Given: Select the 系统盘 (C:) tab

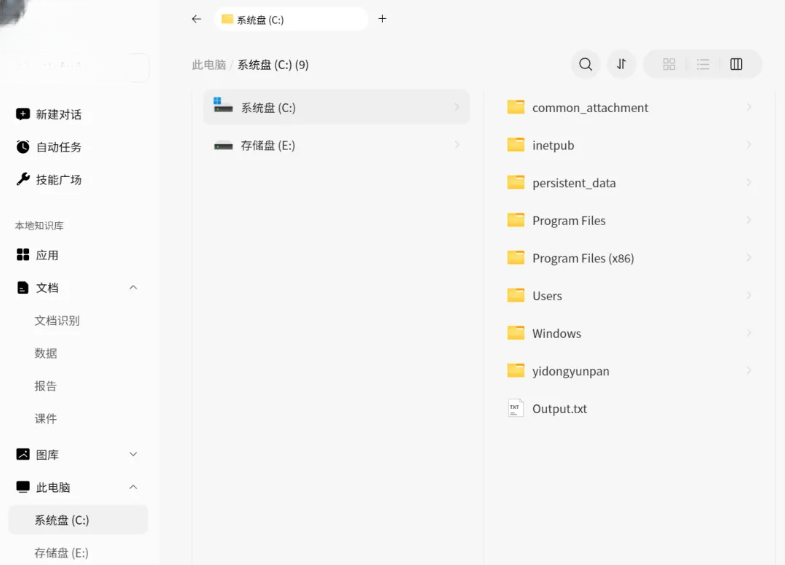Looking at the screenshot, I should (291, 19).
